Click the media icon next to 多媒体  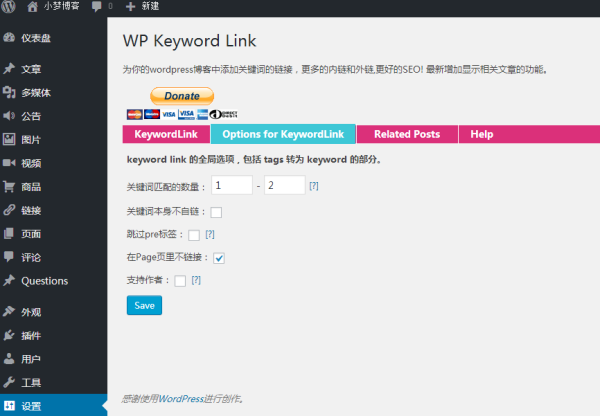(x=9, y=93)
